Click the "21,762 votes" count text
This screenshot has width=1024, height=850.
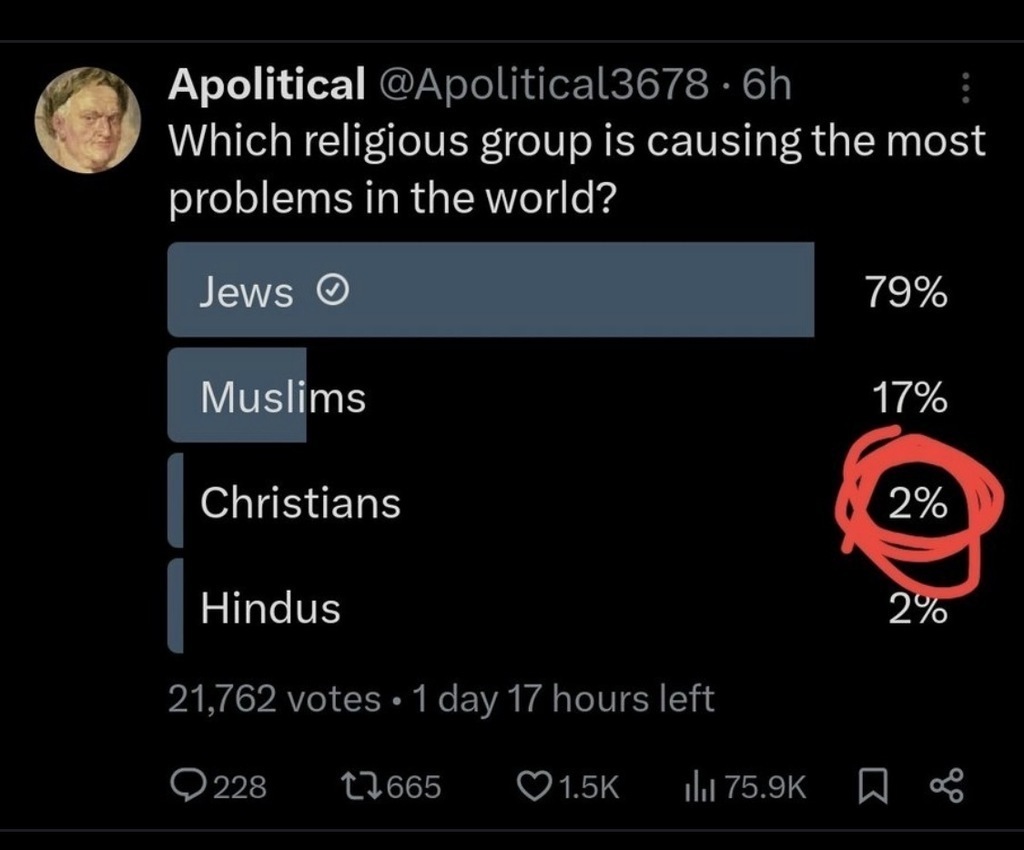point(273,699)
